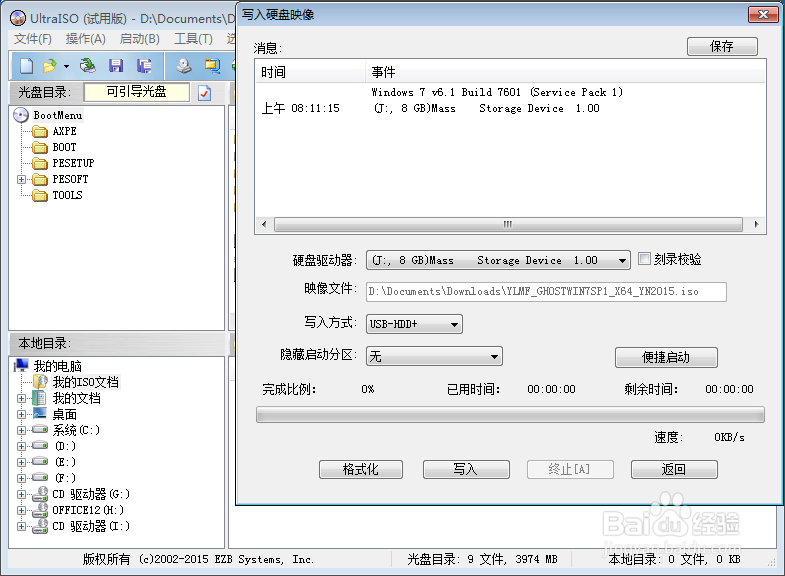Expand the CD 驱动器(G:) node
The image size is (785, 576).
21,494
